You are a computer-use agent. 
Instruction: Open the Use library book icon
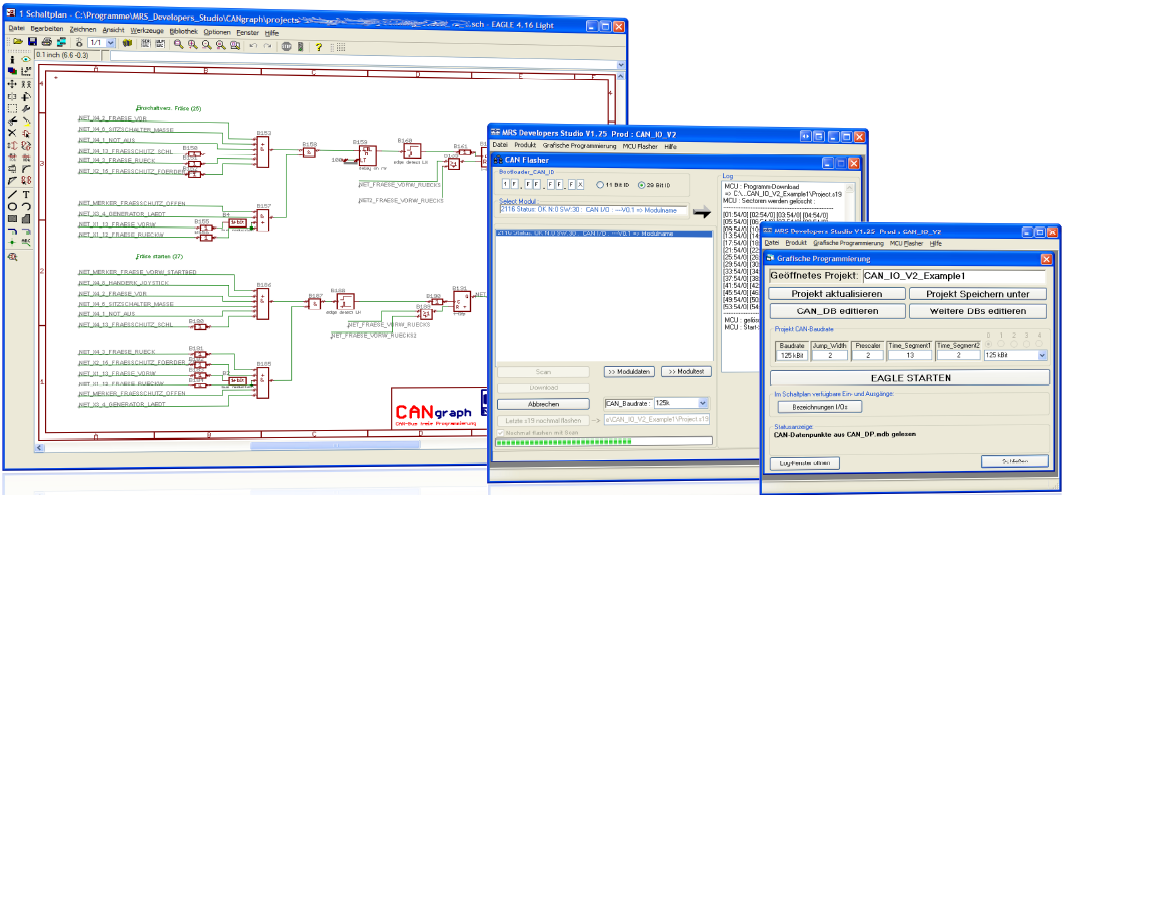click(127, 43)
